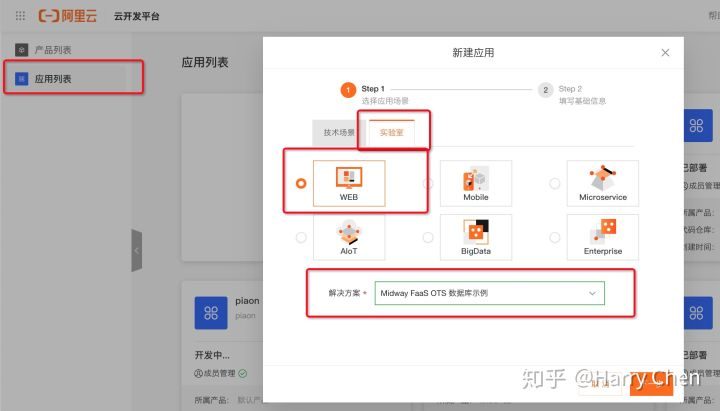Click the Step 2 circle indicator

(546, 90)
